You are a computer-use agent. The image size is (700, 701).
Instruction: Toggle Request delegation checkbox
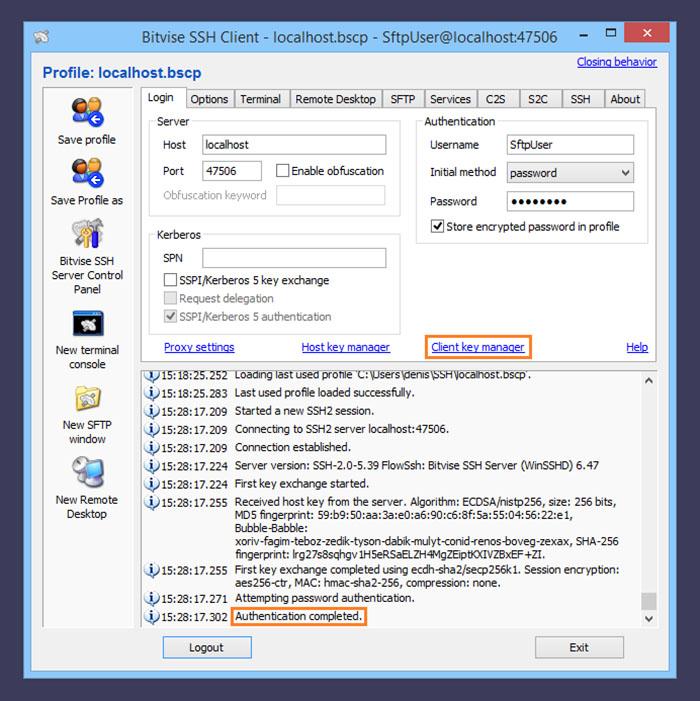[170, 298]
